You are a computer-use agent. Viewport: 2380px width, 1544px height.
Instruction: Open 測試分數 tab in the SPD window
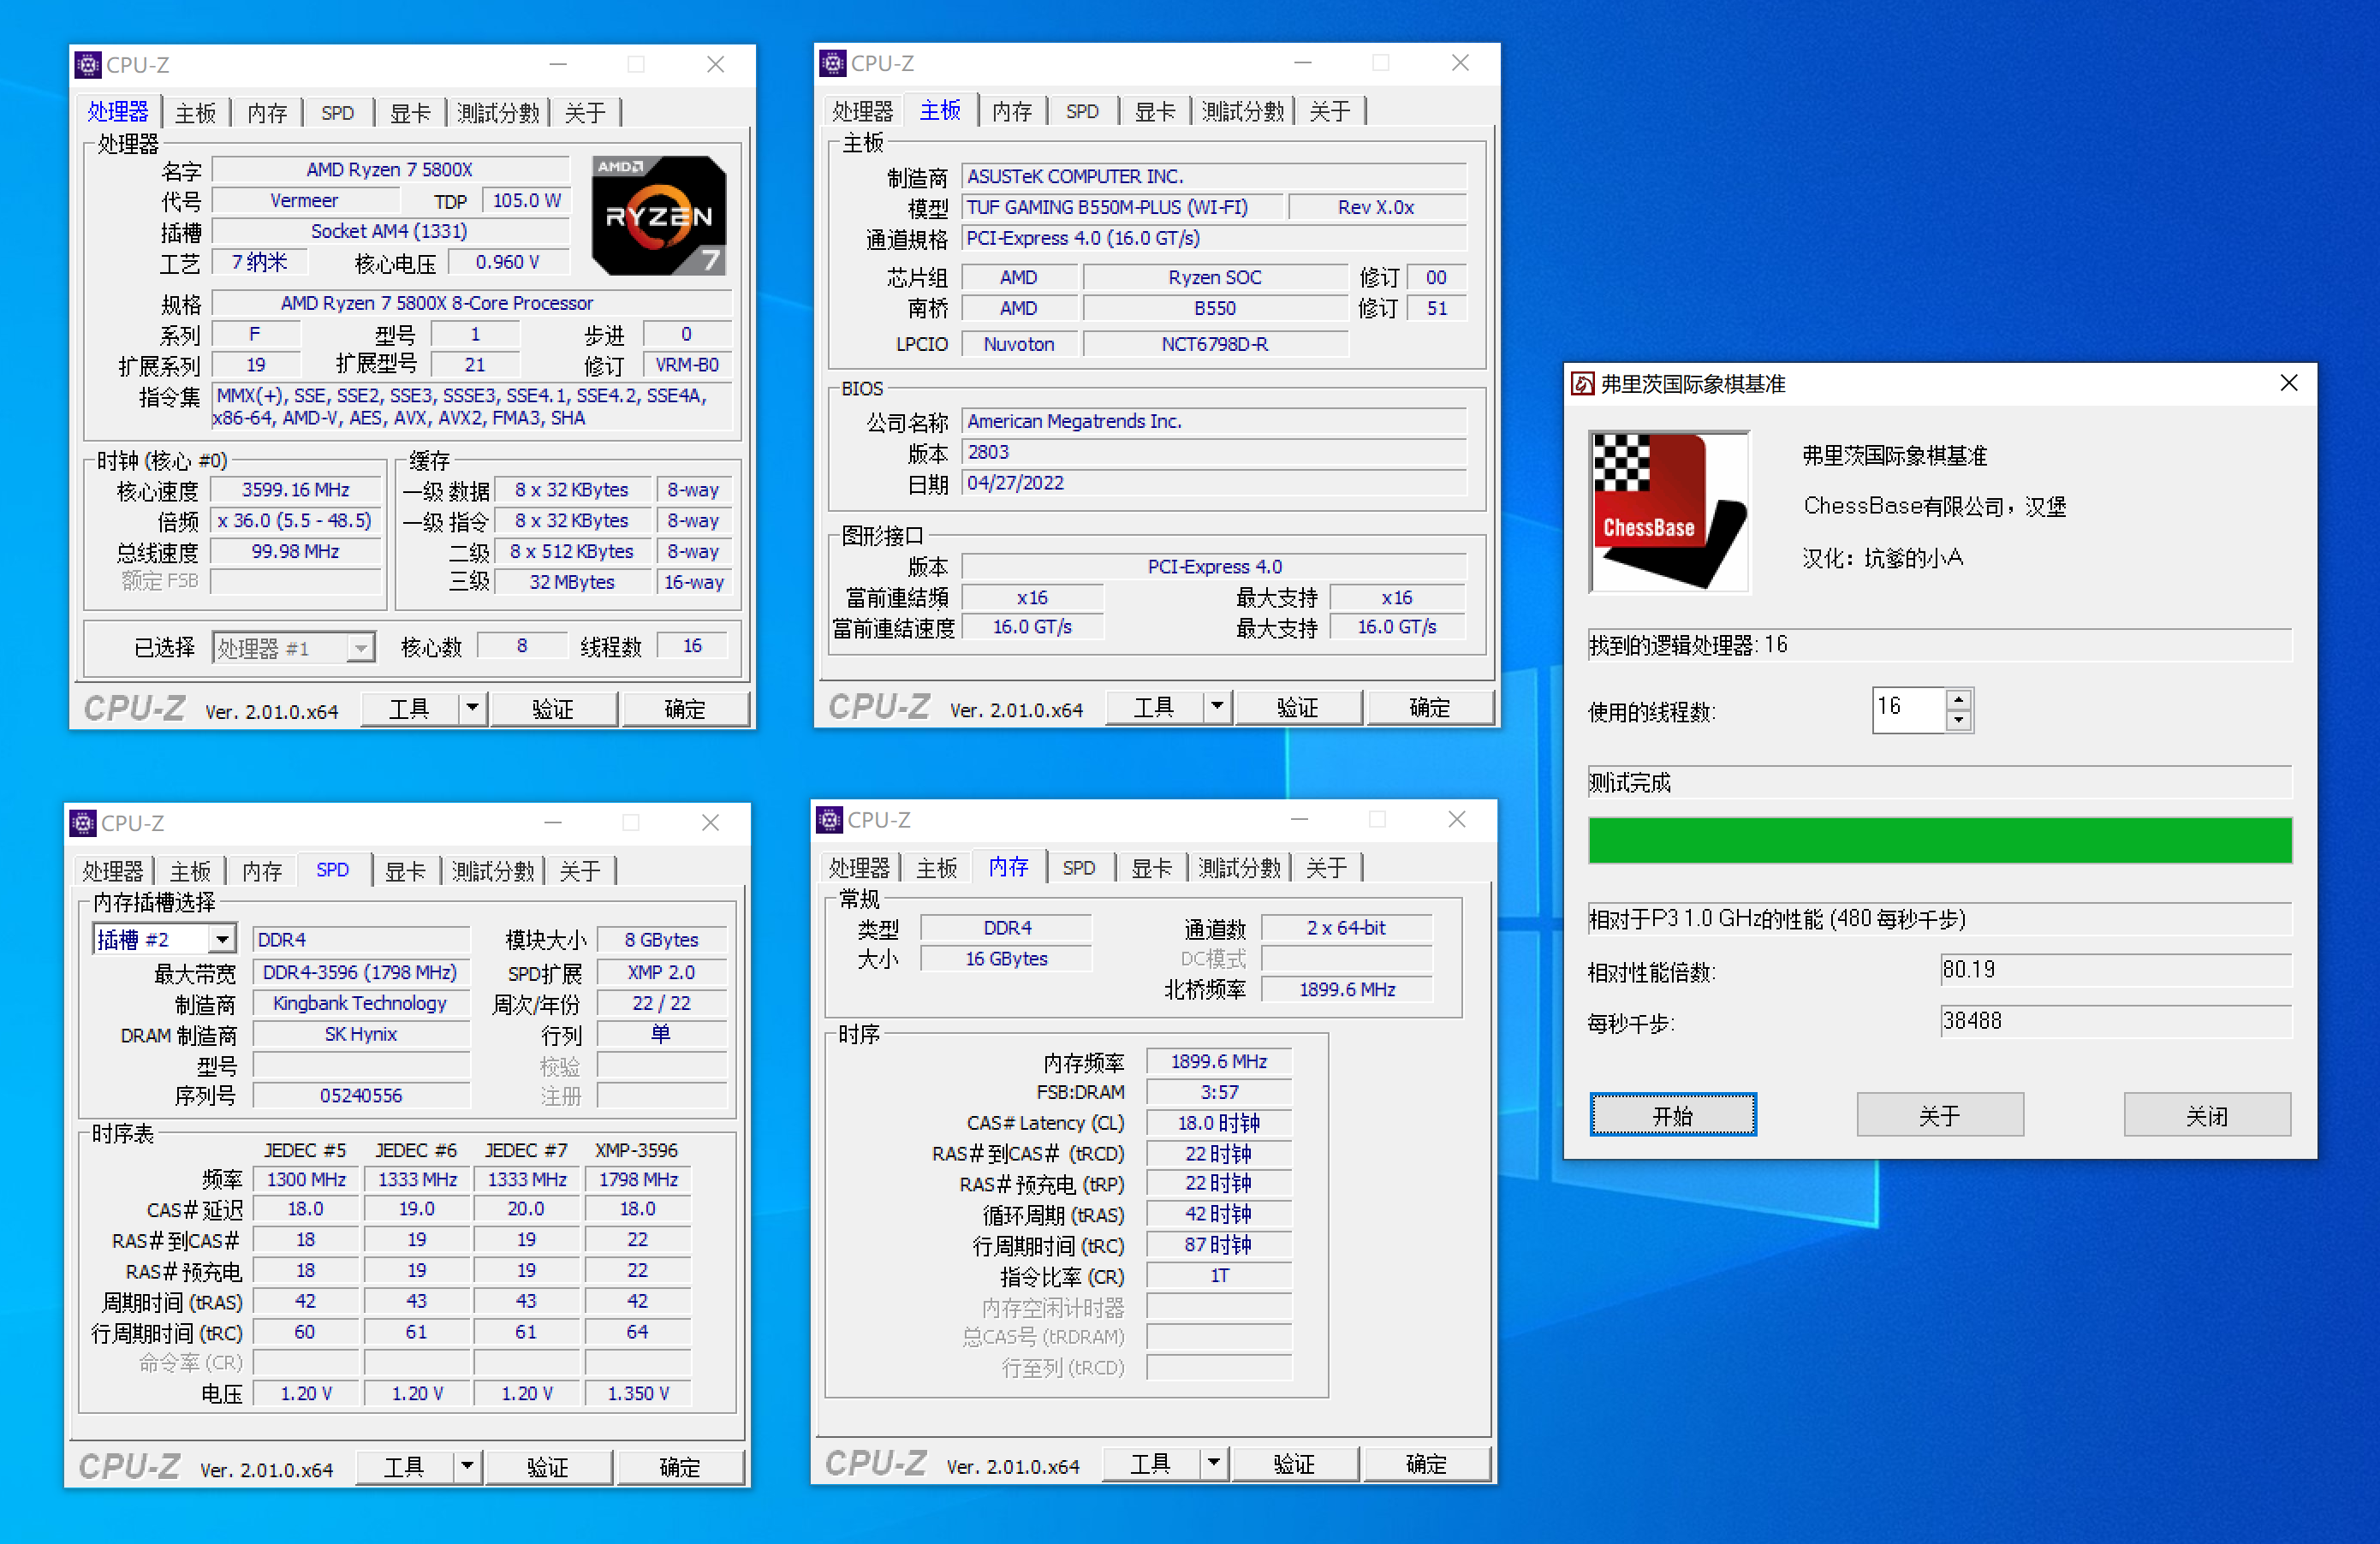pyautogui.click(x=494, y=871)
